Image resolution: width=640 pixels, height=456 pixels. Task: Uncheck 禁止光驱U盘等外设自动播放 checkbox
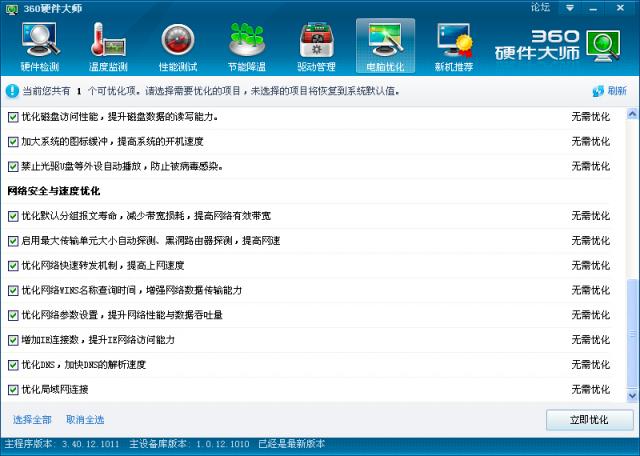point(13,167)
